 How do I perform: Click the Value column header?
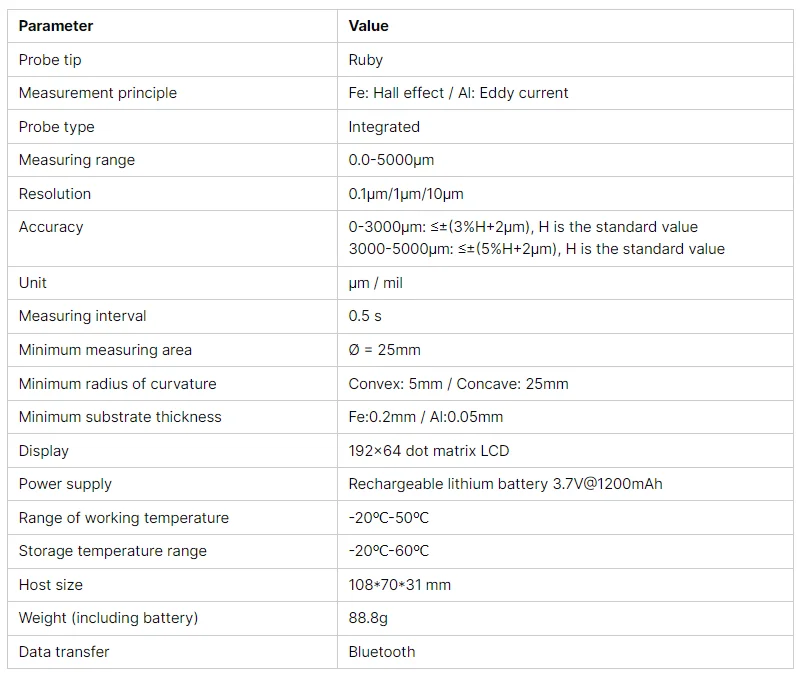tap(368, 26)
